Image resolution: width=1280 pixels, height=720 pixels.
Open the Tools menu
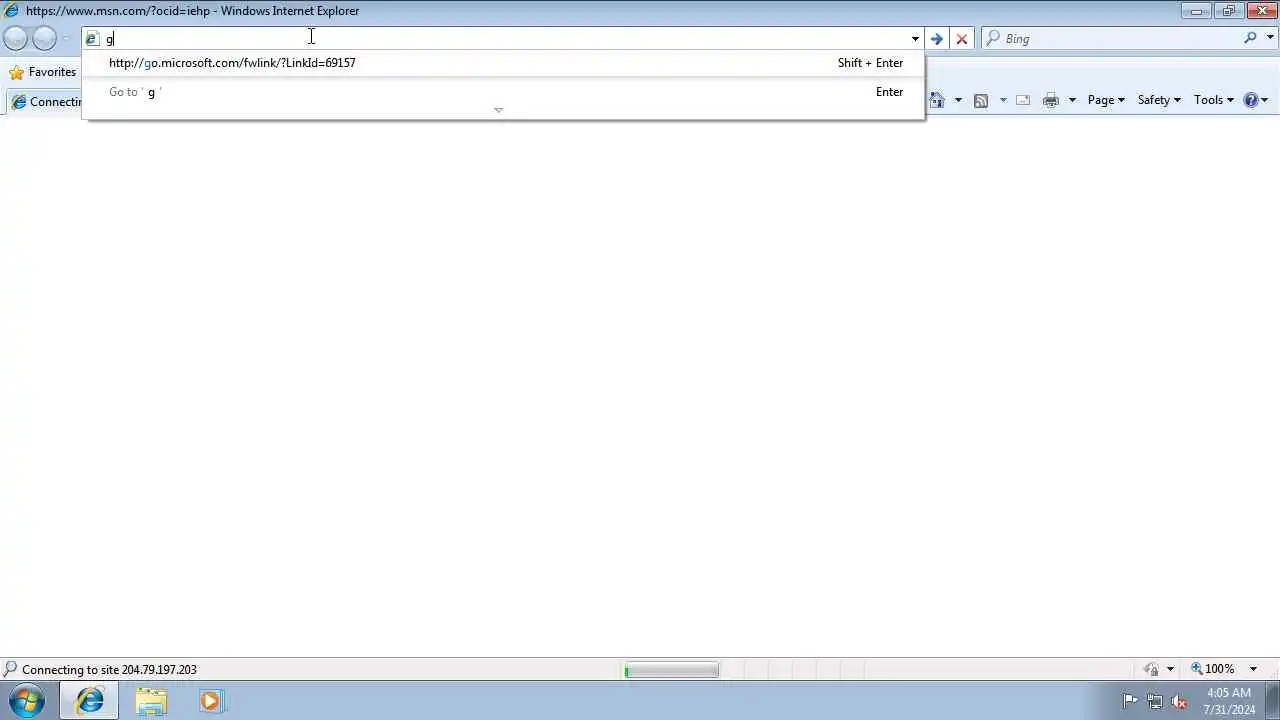tap(1214, 100)
